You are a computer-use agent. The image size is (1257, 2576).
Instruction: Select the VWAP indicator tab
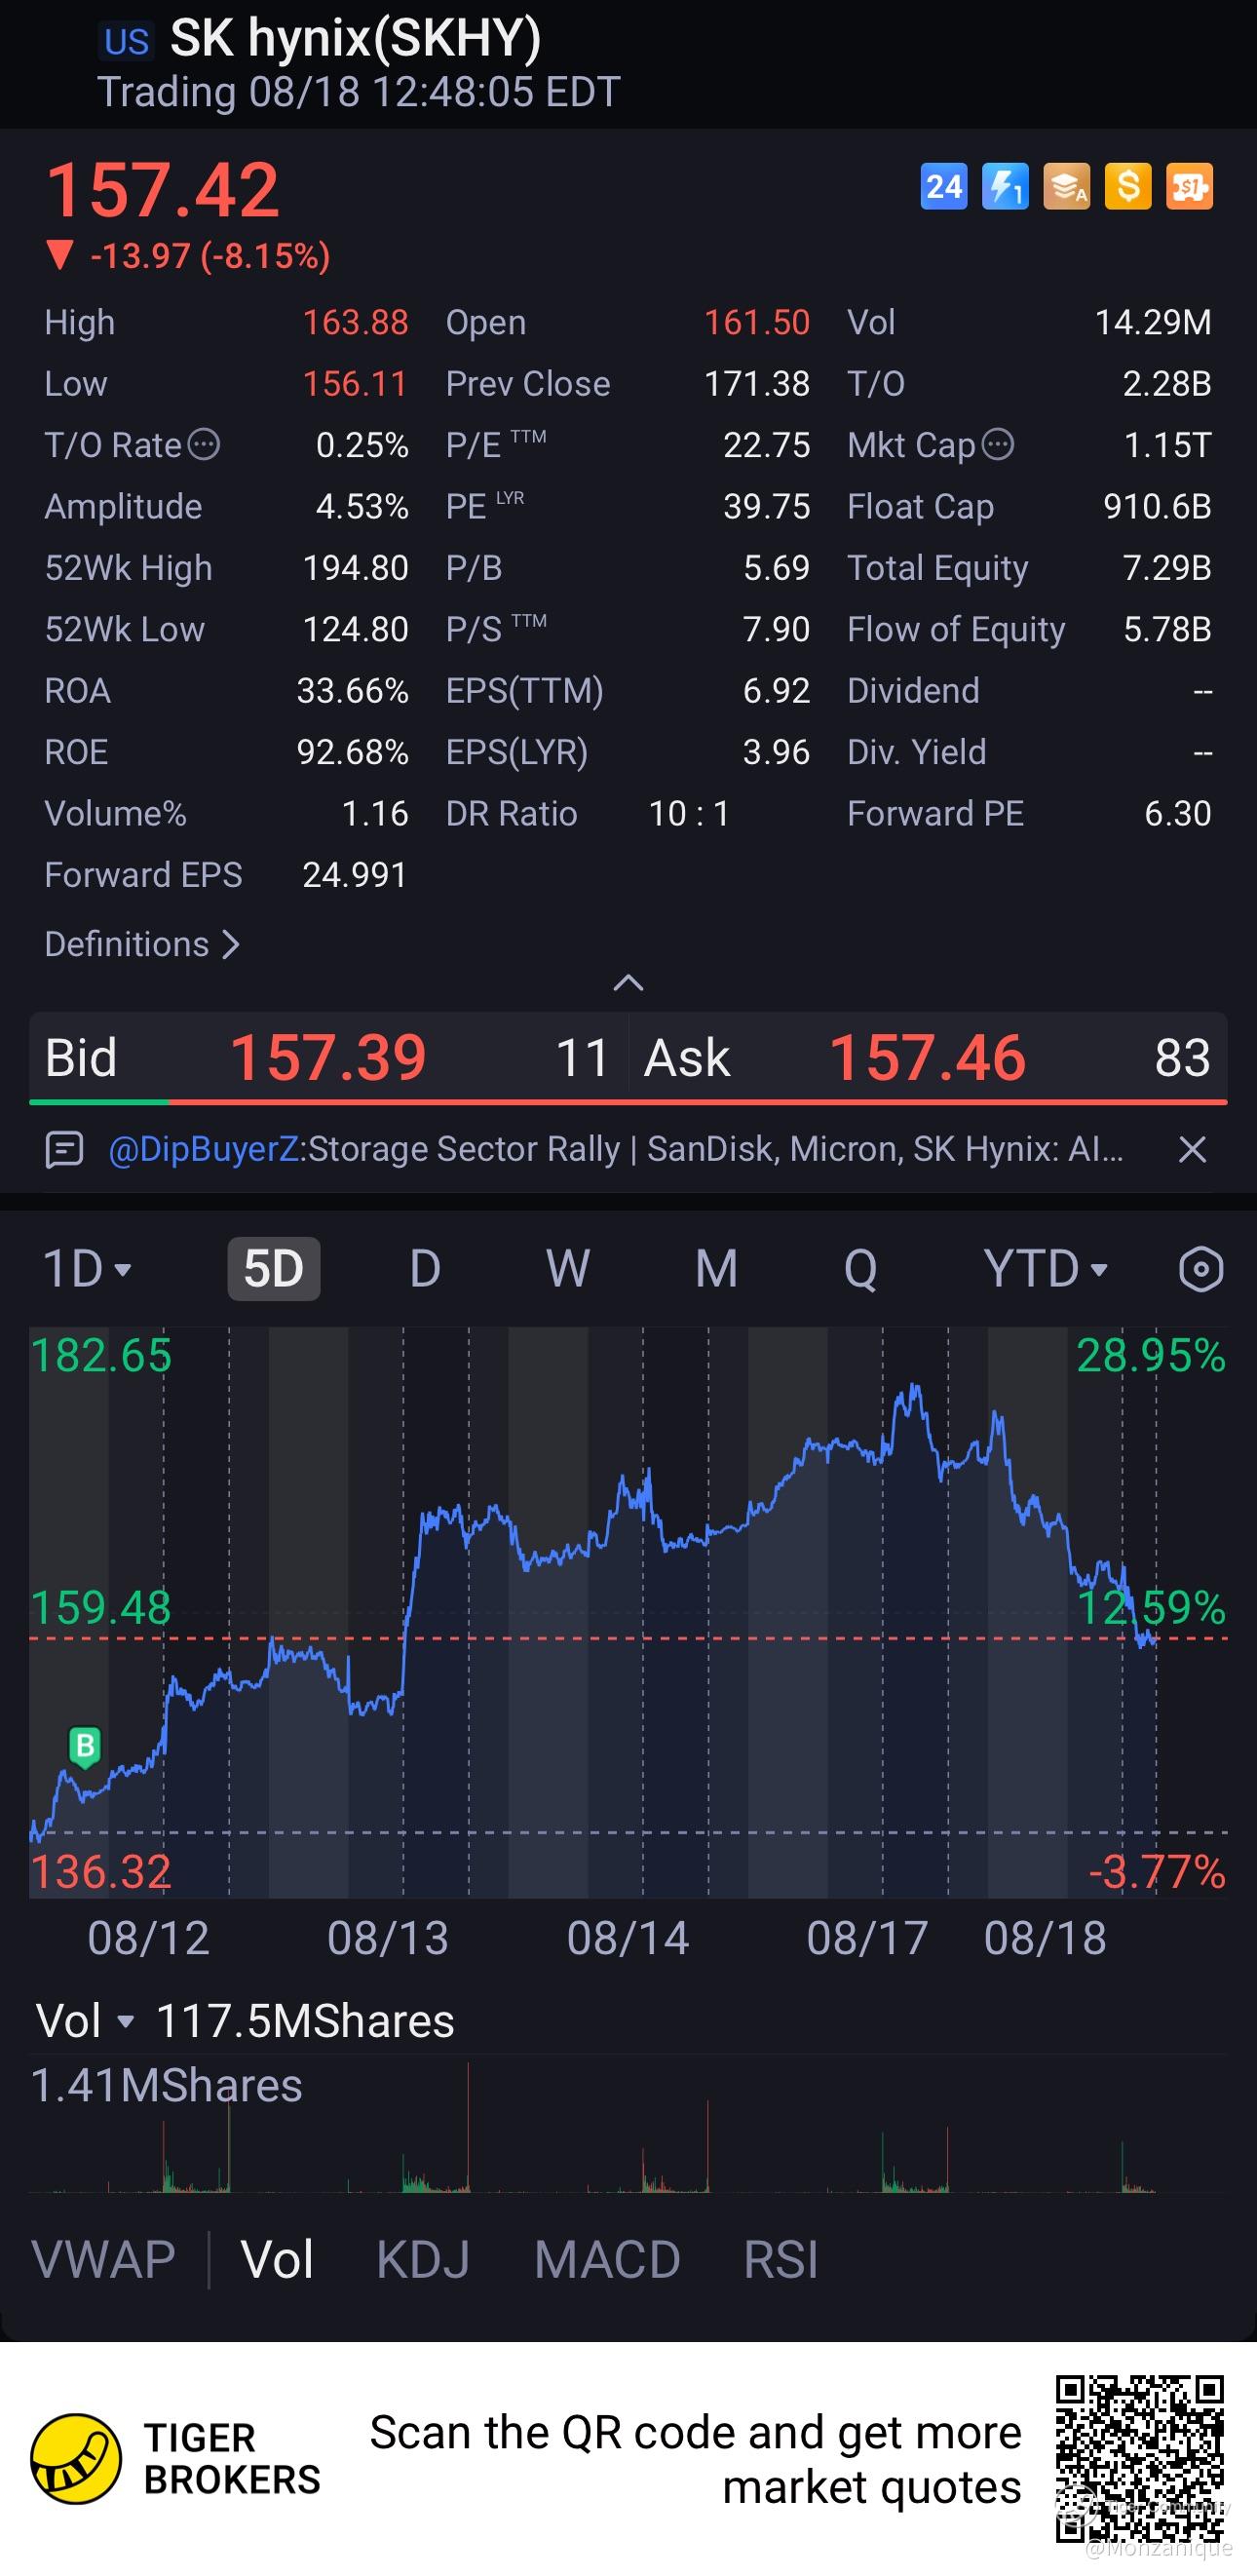point(103,2260)
